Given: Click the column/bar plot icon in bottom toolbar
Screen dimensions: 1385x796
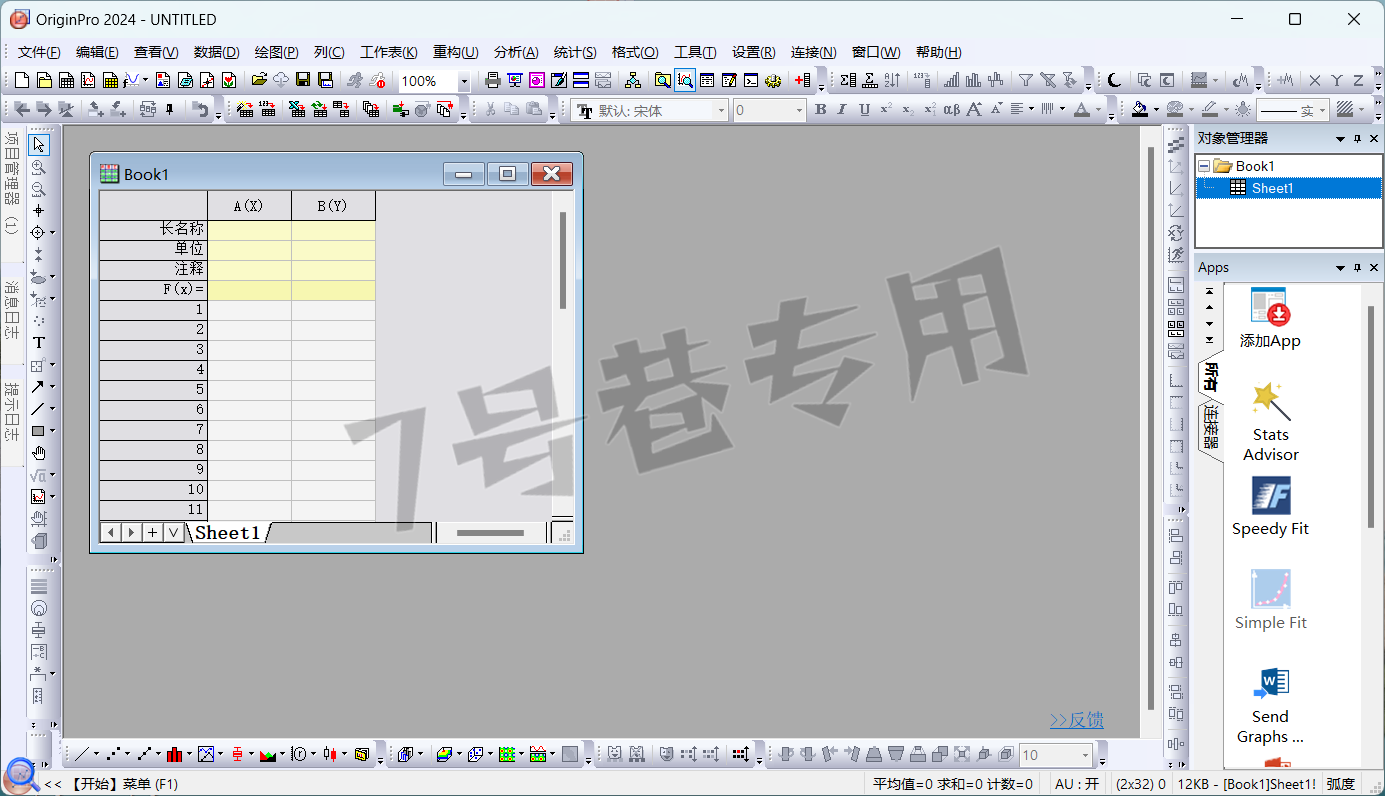Looking at the screenshot, I should click(175, 755).
